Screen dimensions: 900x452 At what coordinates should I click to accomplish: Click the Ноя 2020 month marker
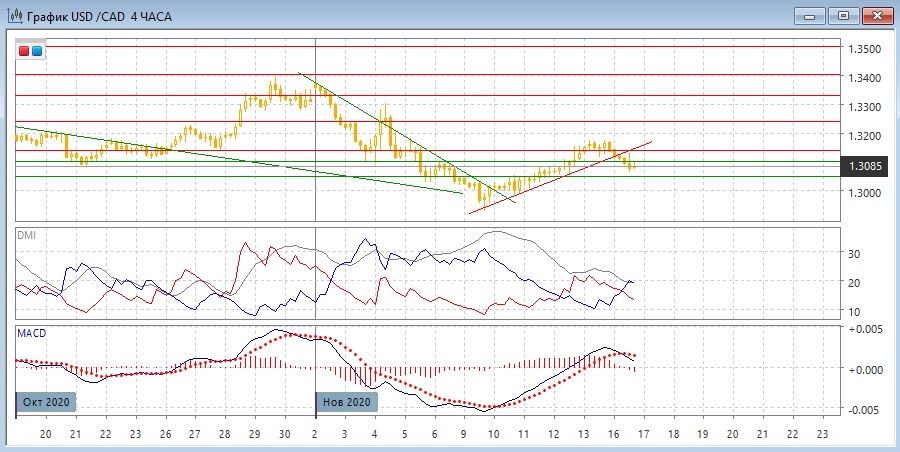[x=346, y=402]
